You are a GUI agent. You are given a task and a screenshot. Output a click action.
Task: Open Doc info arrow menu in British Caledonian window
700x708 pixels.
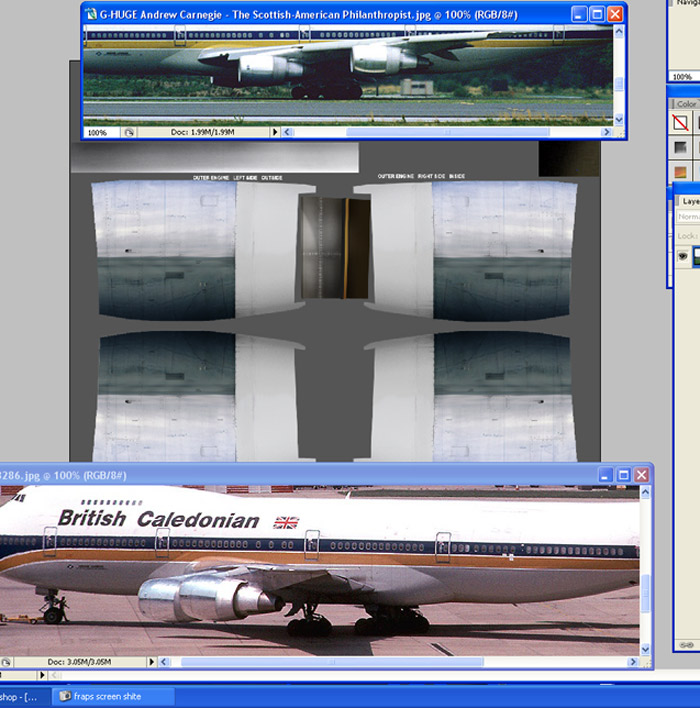tap(152, 662)
